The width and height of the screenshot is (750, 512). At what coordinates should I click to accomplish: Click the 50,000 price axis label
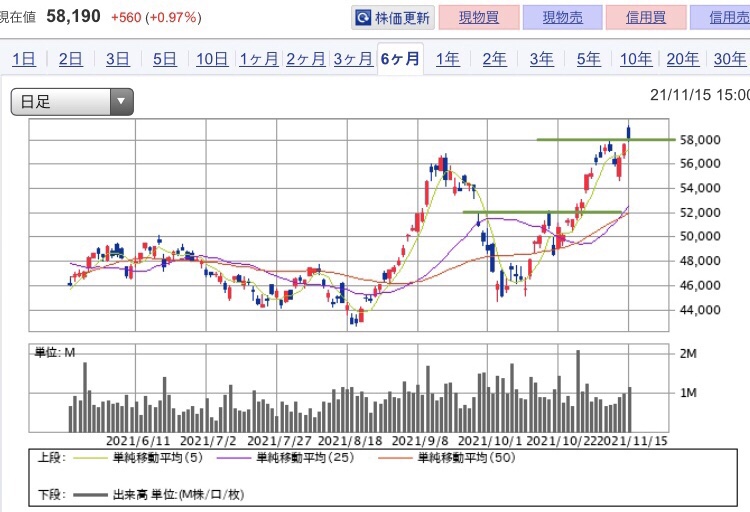click(x=700, y=236)
